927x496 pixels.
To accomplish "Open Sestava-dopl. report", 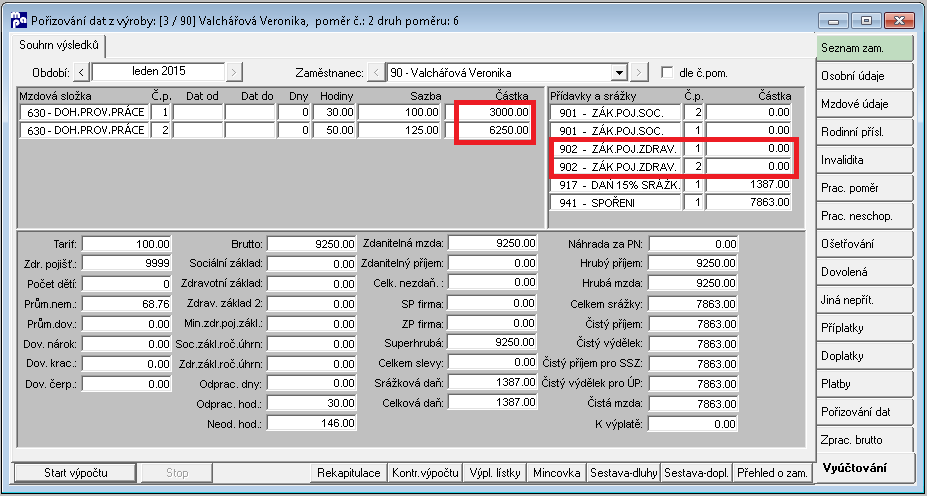I will (696, 473).
